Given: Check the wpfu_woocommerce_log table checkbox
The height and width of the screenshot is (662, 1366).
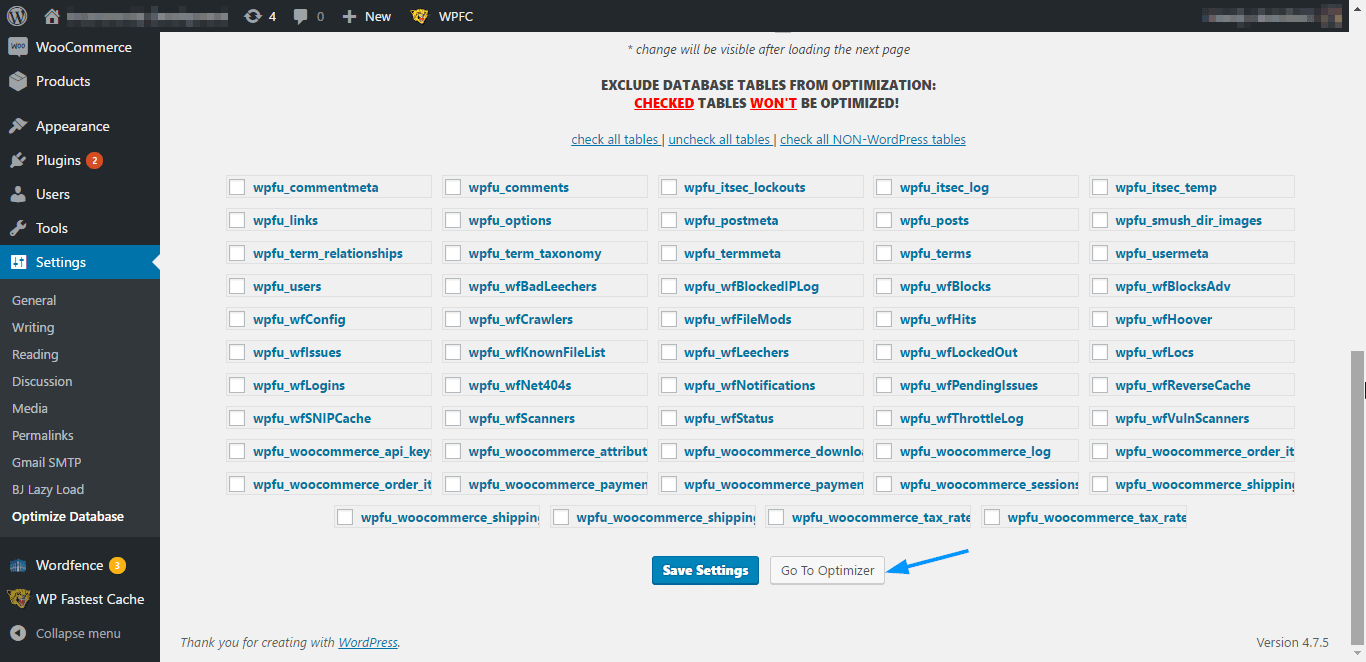Looking at the screenshot, I should tap(884, 451).
